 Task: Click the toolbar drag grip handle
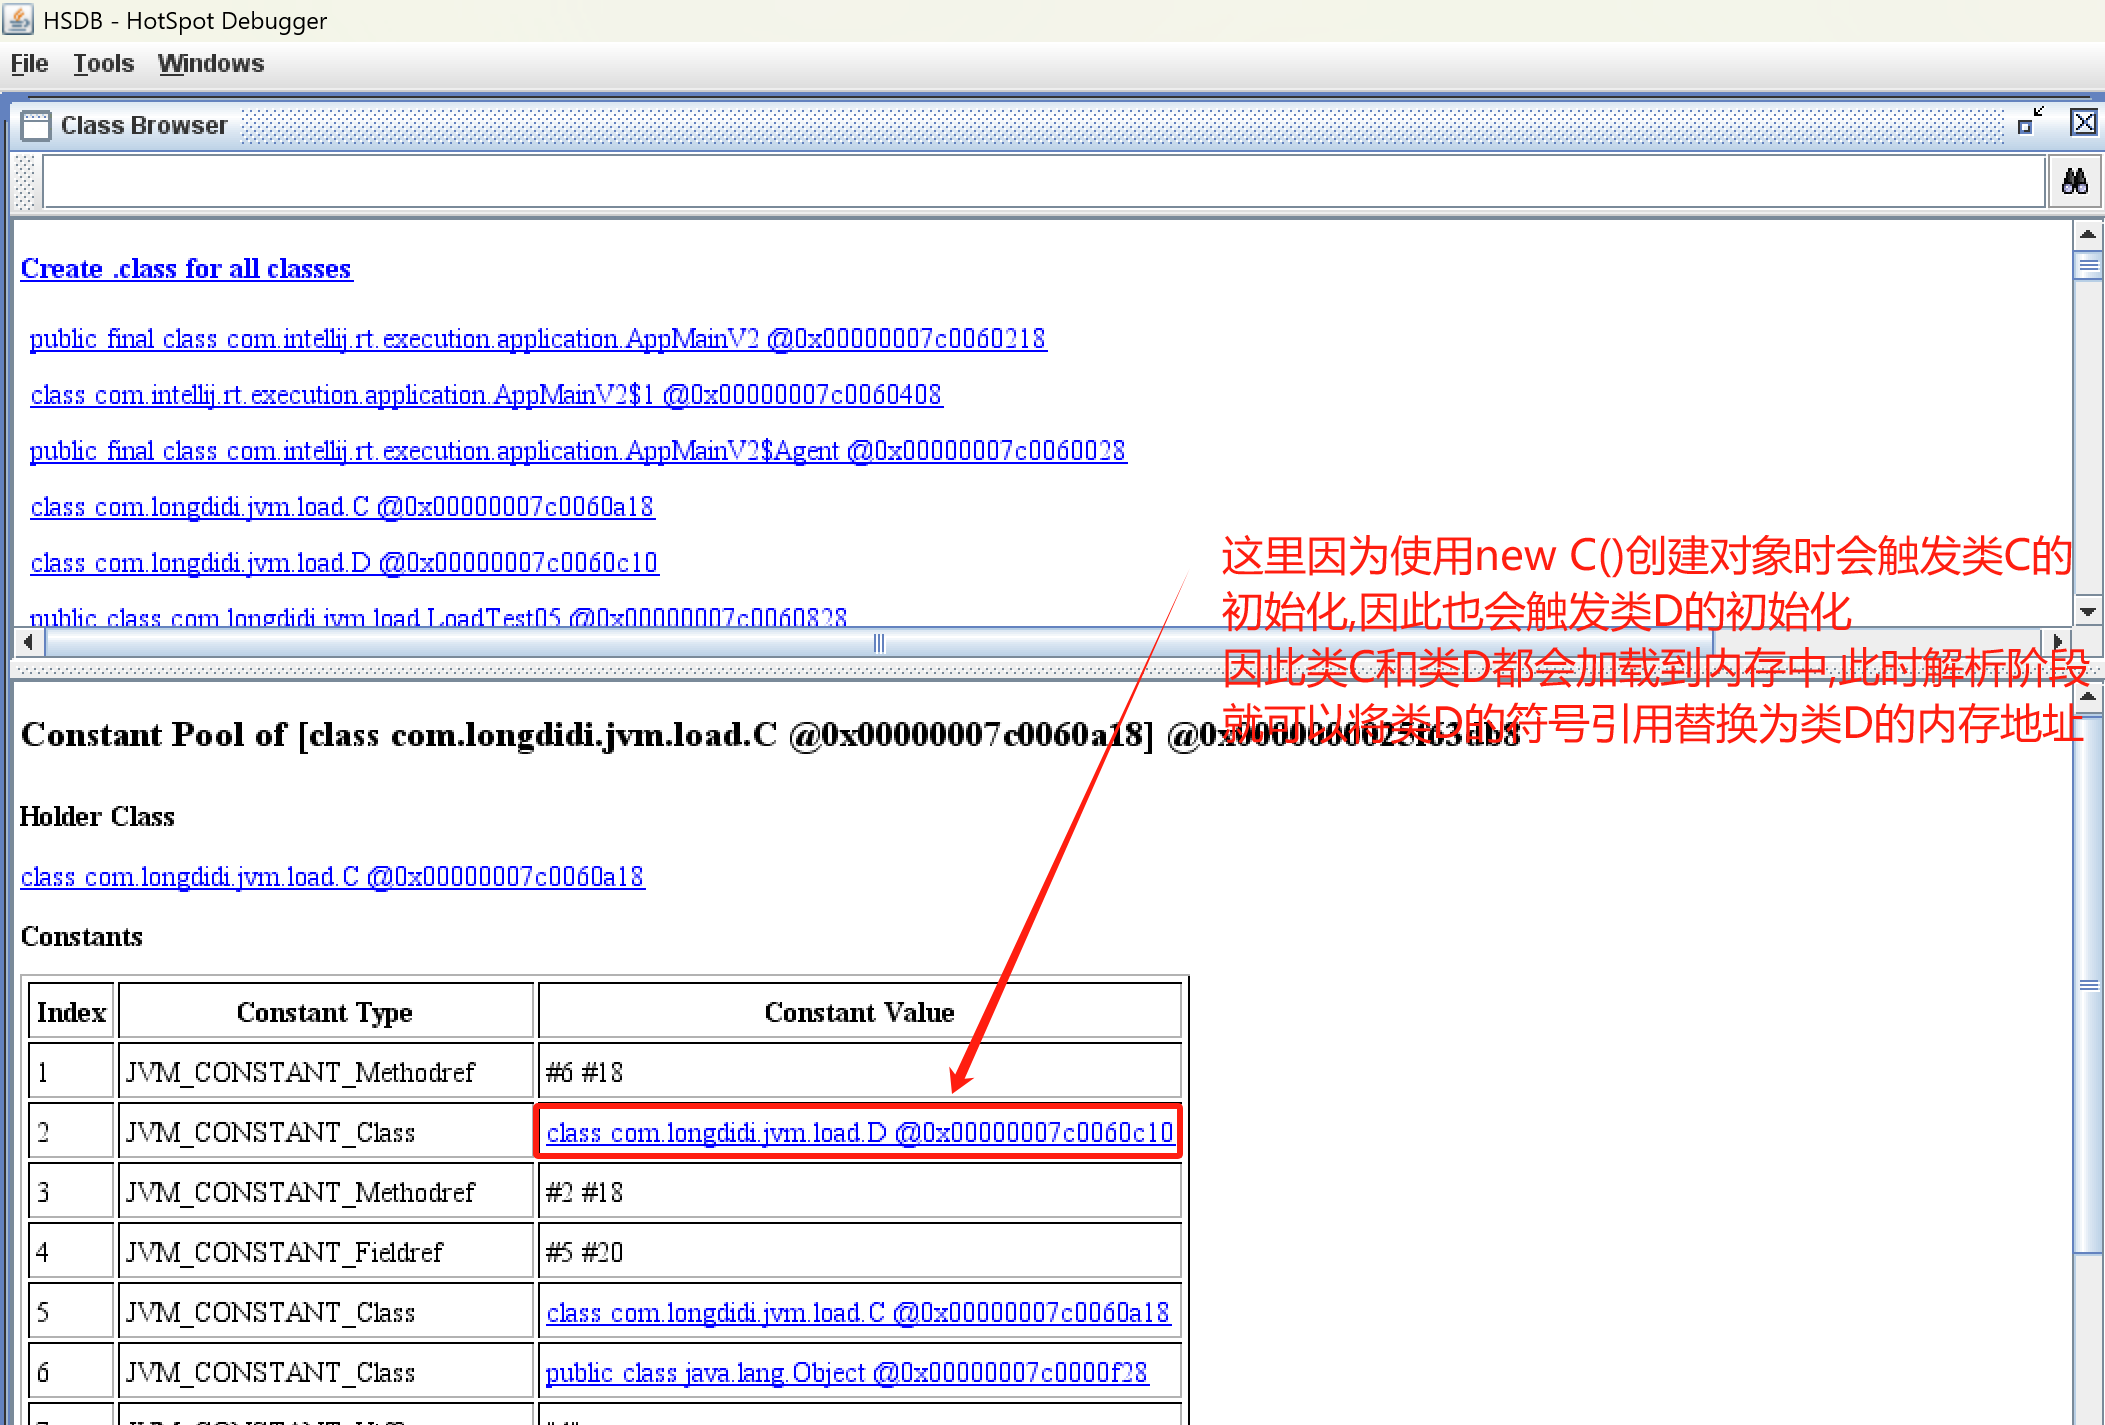coord(26,182)
